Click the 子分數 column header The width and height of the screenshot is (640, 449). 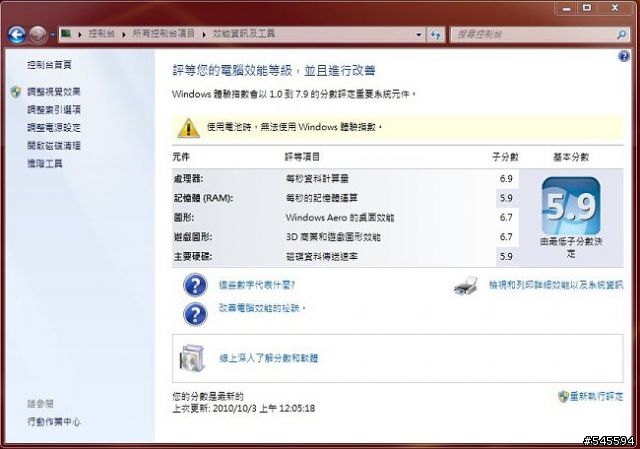[505, 157]
